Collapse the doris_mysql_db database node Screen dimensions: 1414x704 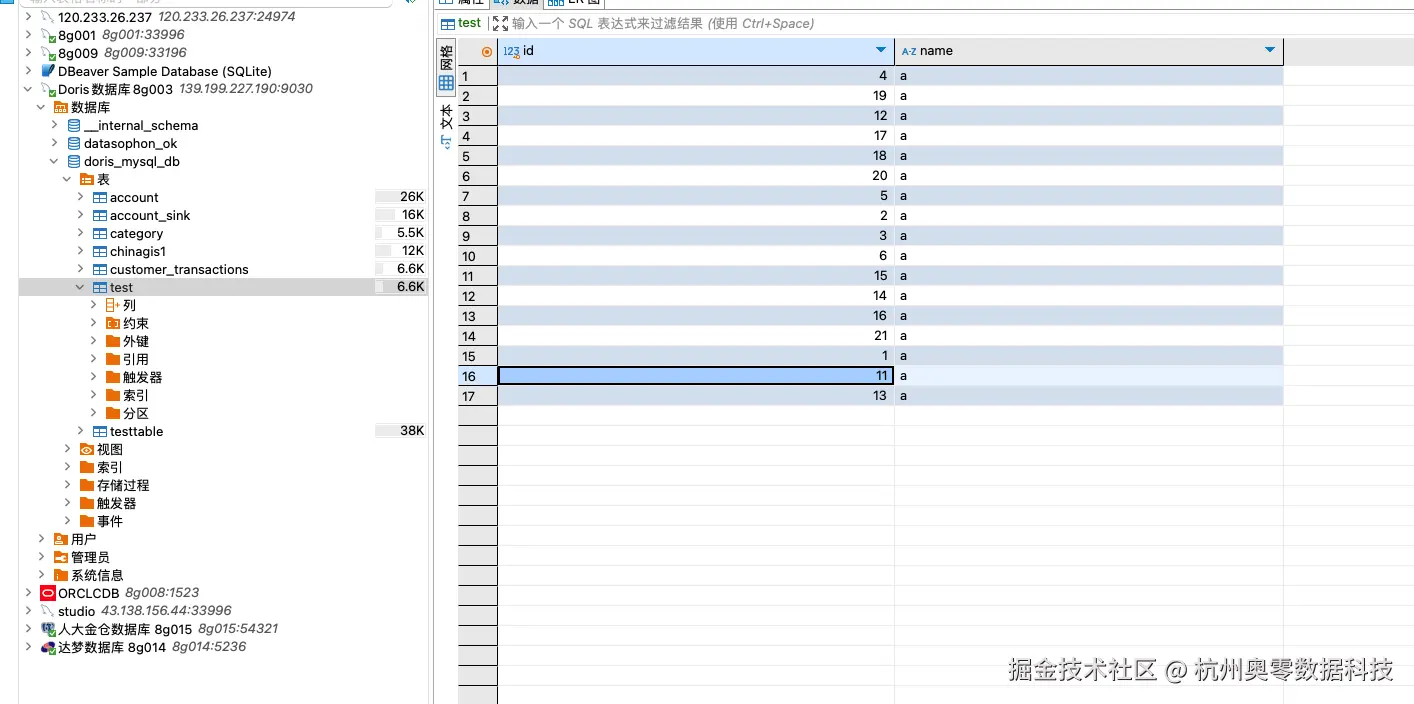pos(56,161)
